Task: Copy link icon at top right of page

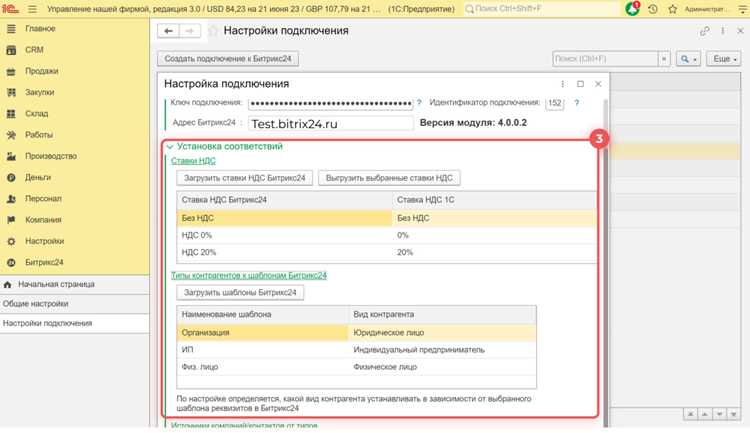Action: (x=704, y=31)
